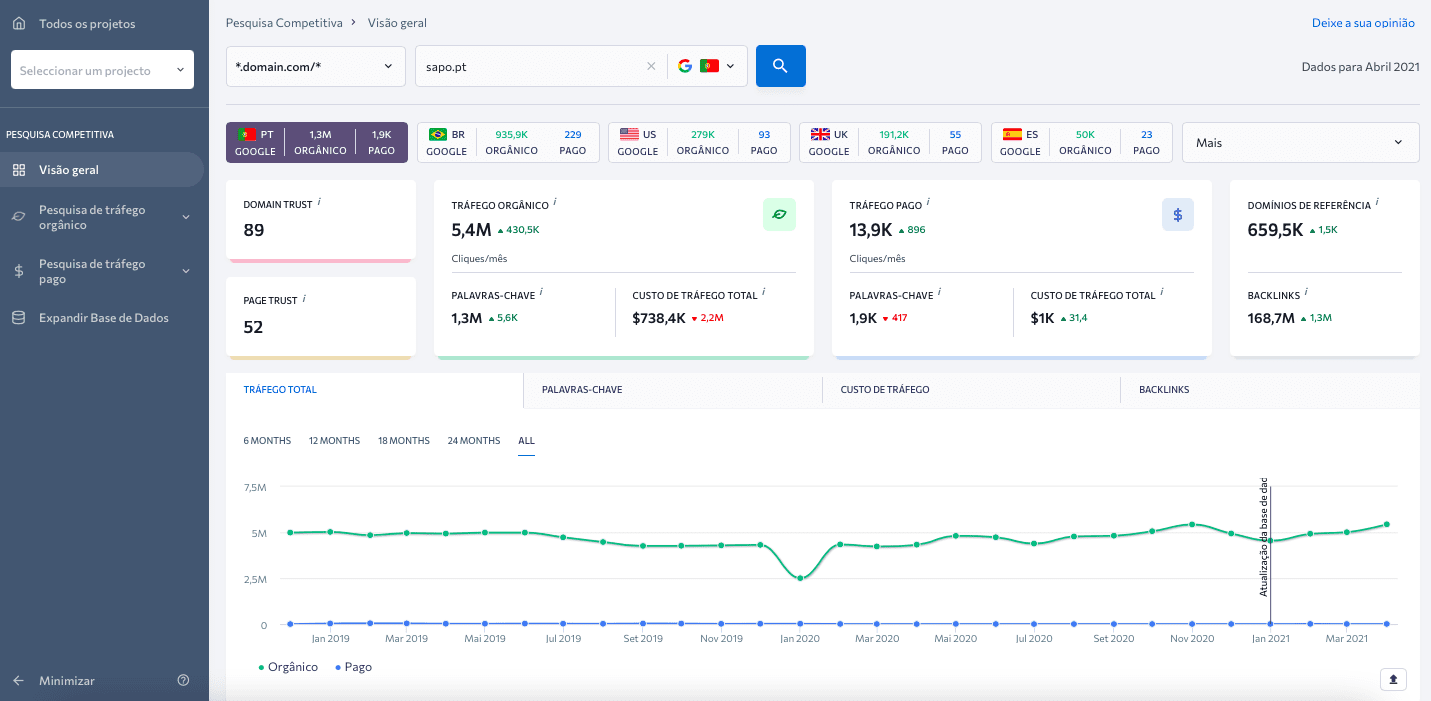Click the blue search magnifier button
Screen dimensions: 1431x701
(x=780, y=65)
